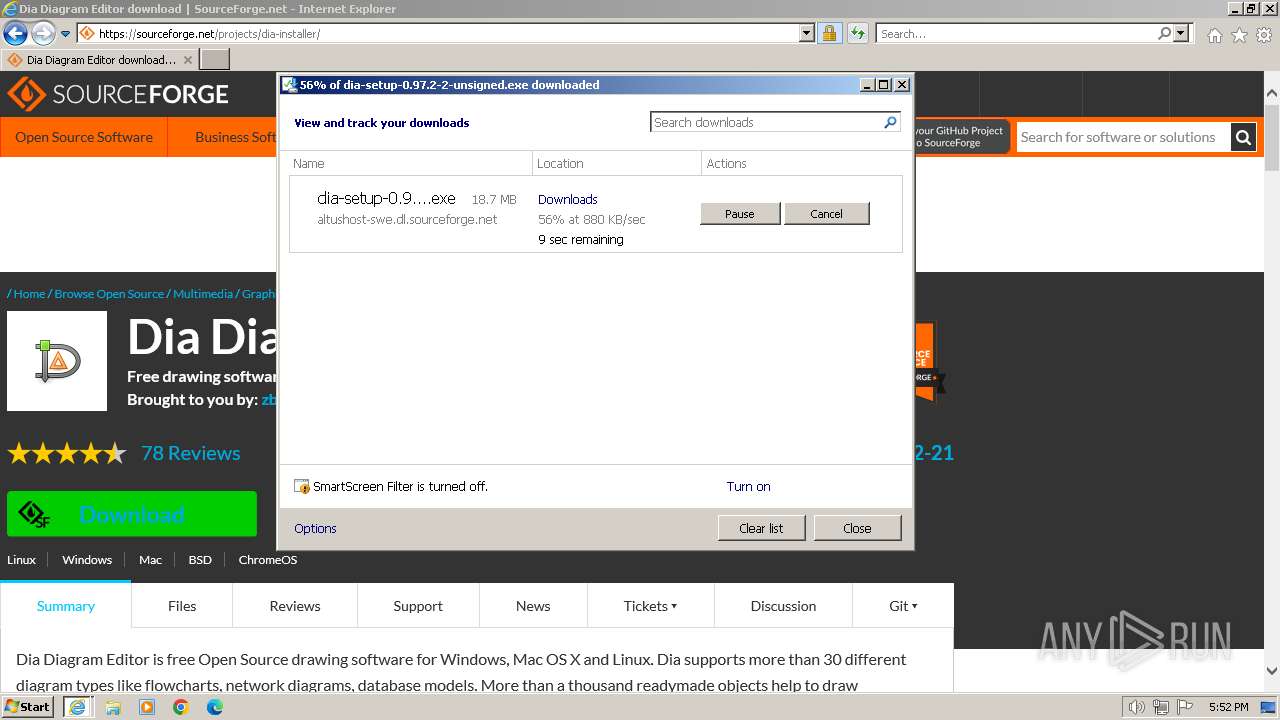Open the search provider dropdown
Viewport: 1280px width, 720px height.
tap(1182, 33)
